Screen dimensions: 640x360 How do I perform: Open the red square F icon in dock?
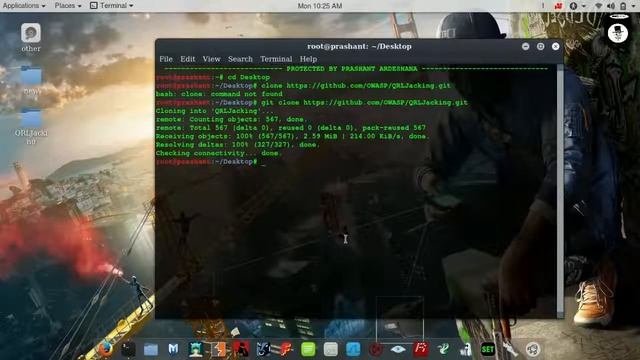point(421,349)
